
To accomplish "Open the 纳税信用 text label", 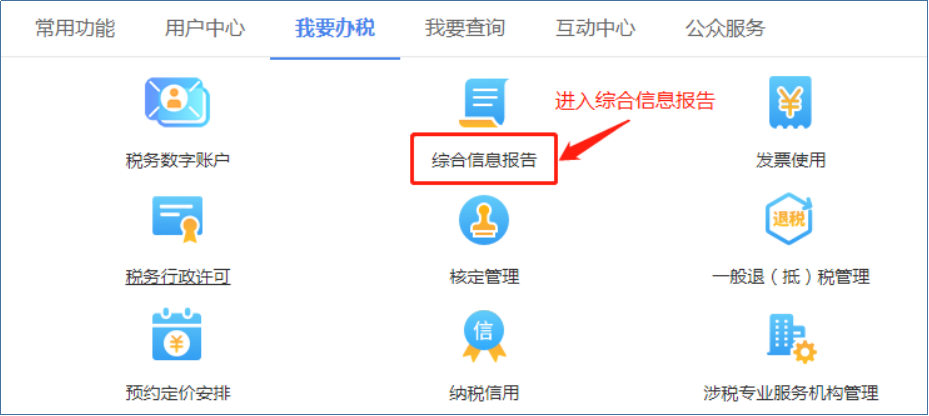I will click(x=484, y=392).
